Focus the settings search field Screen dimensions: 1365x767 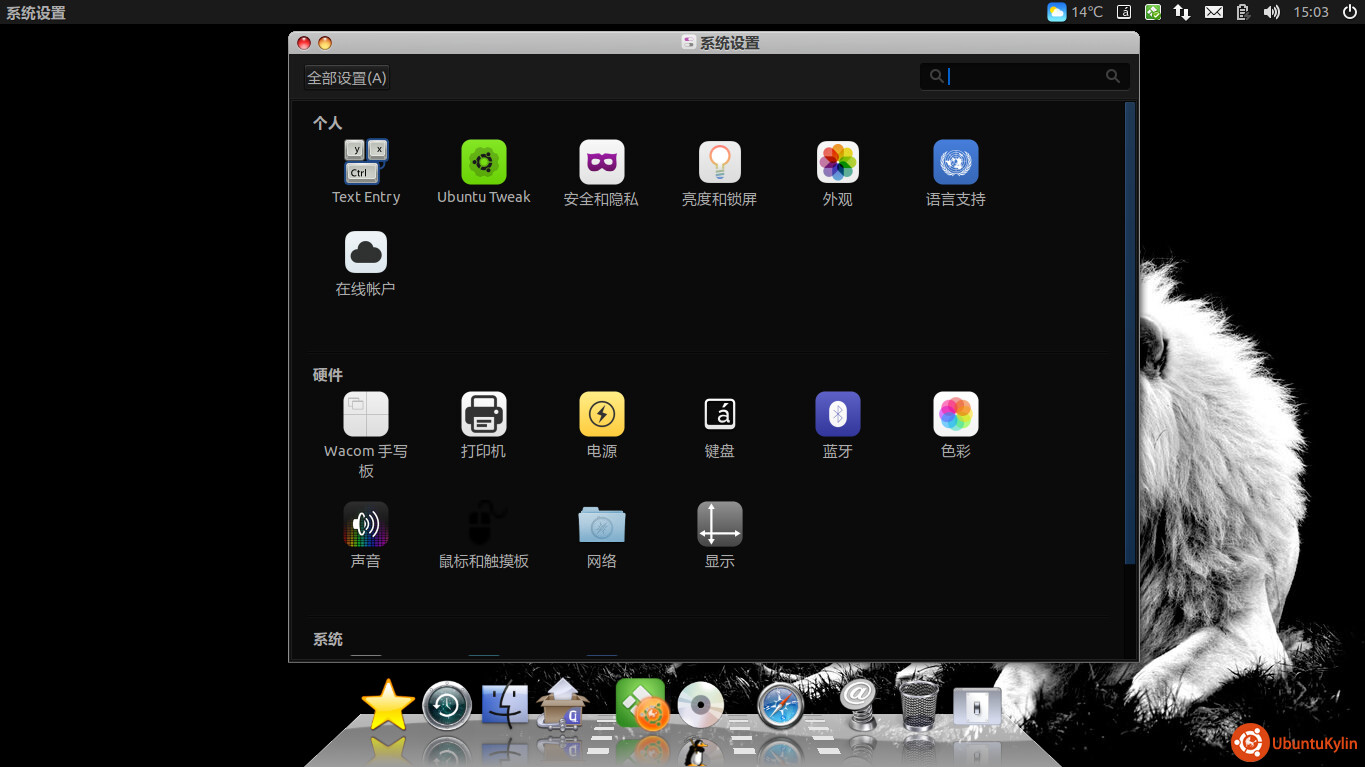(x=1024, y=76)
